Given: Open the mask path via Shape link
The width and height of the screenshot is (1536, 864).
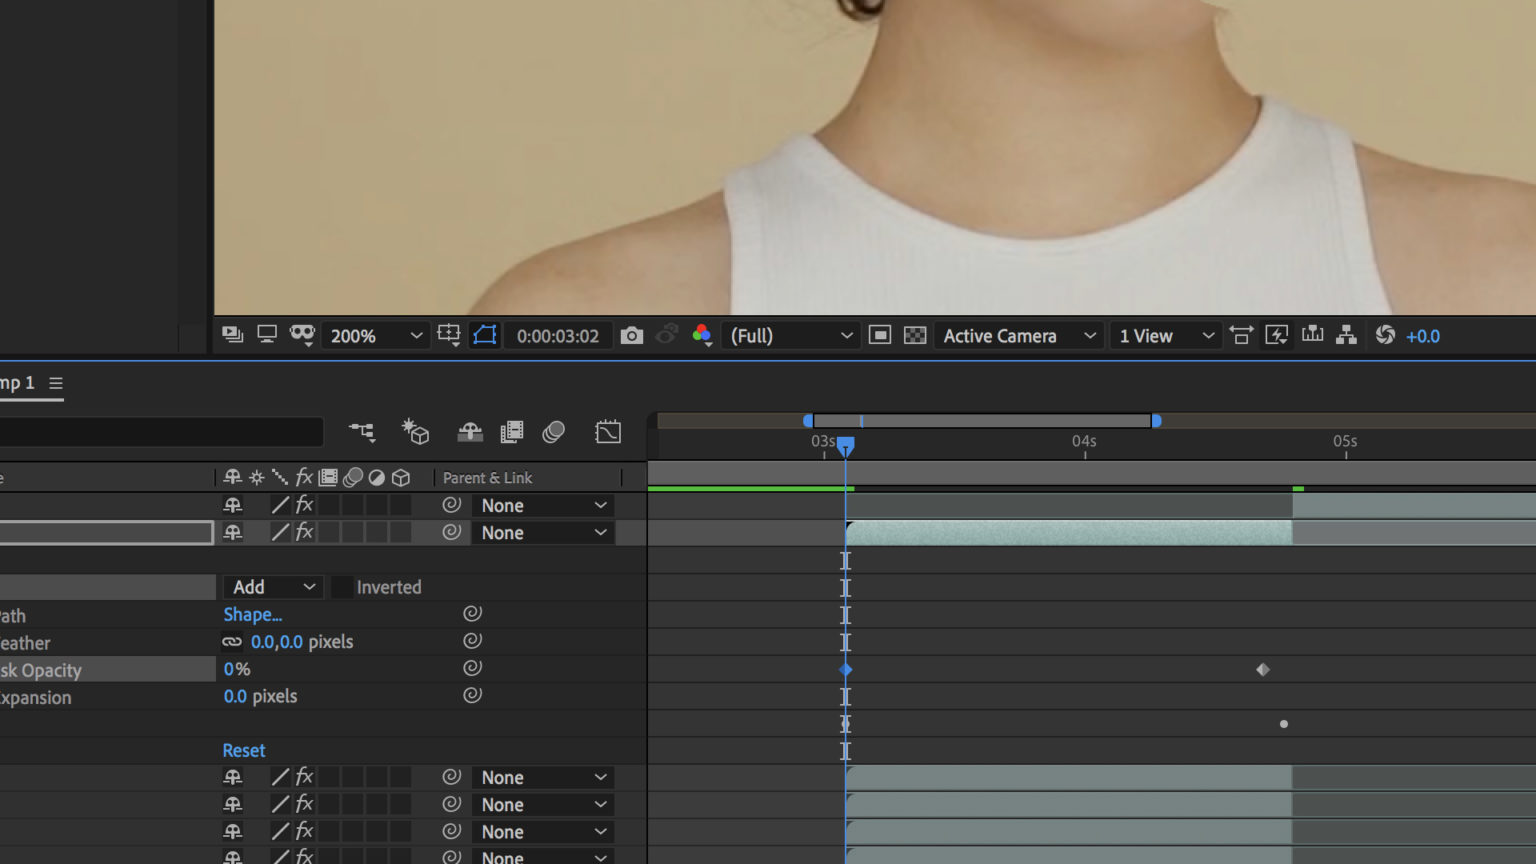Looking at the screenshot, I should pyautogui.click(x=253, y=614).
